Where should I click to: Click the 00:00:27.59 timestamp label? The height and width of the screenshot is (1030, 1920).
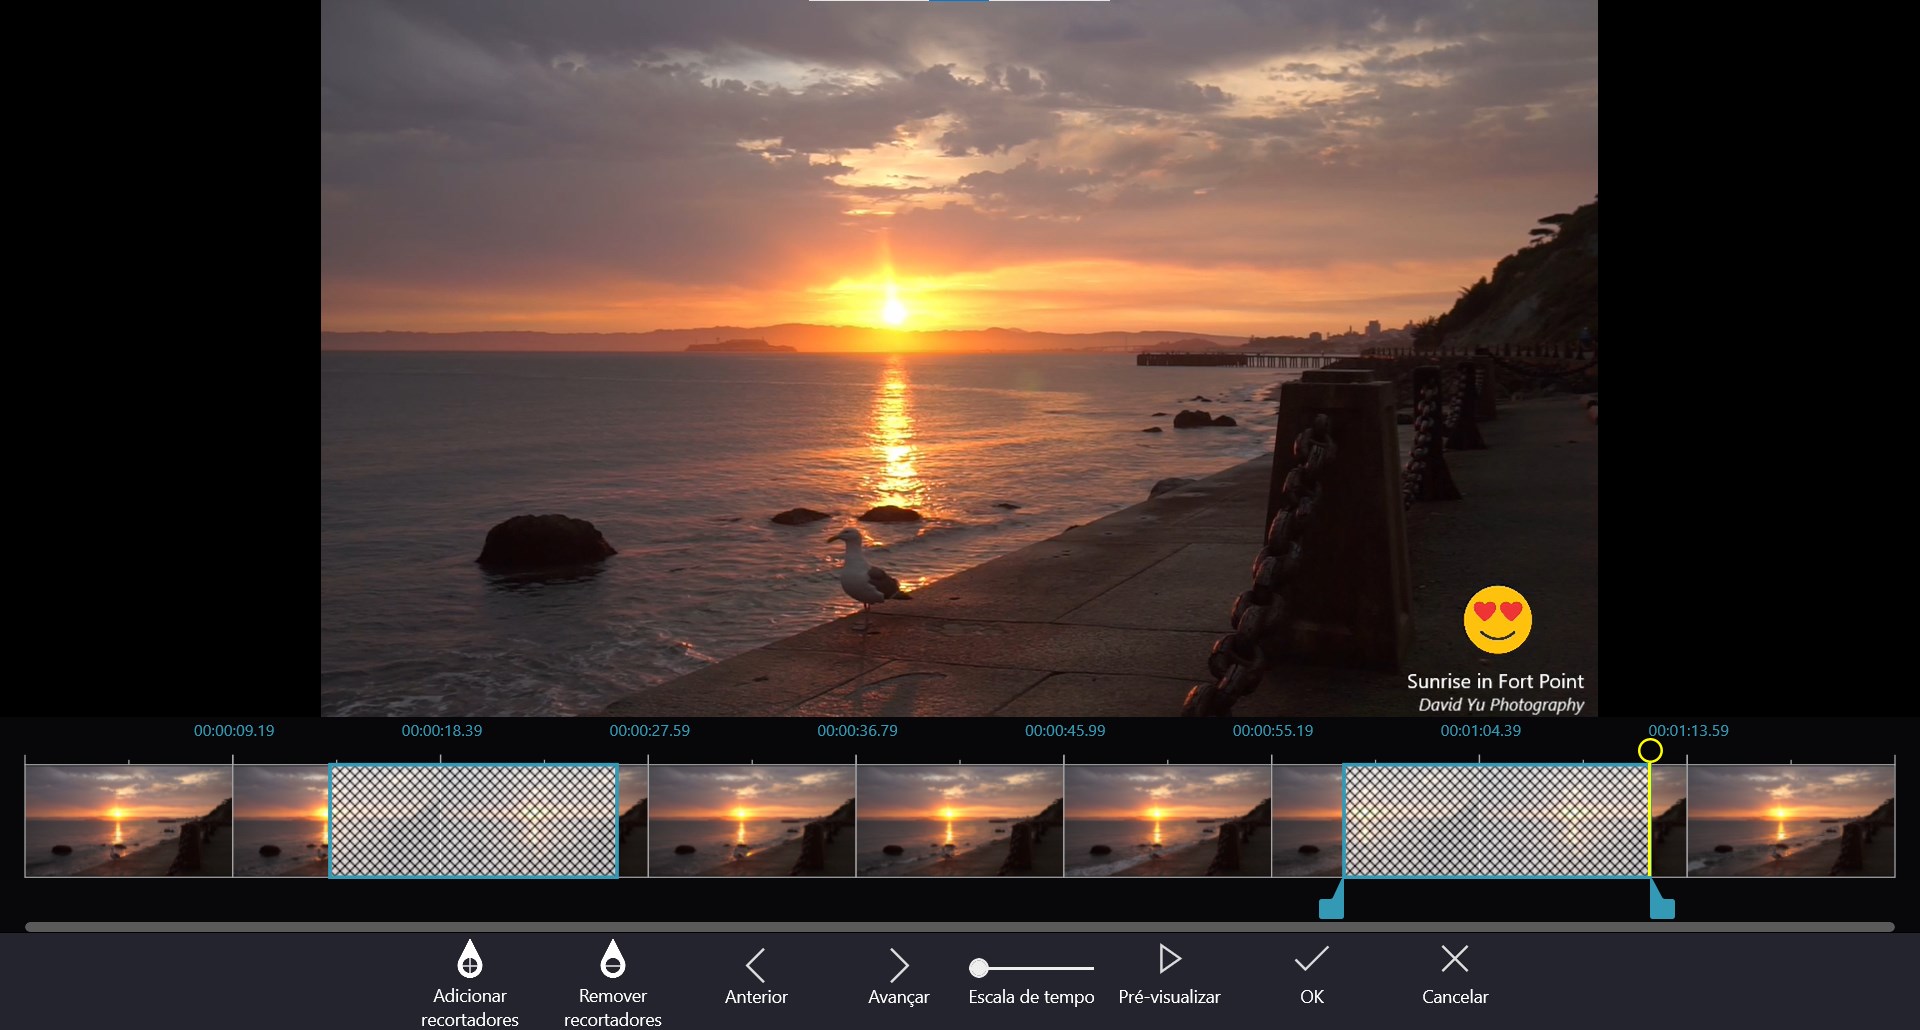(x=650, y=731)
